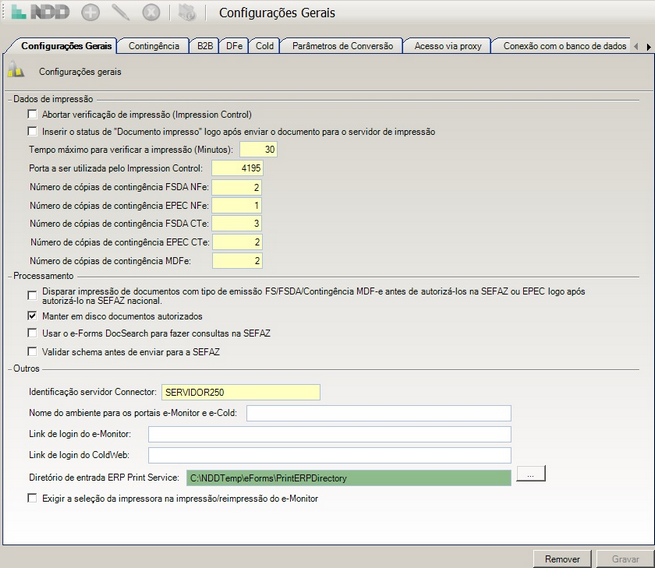
Task: Uncheck Manter em disco documentos autorizados
Action: pyautogui.click(x=33, y=315)
